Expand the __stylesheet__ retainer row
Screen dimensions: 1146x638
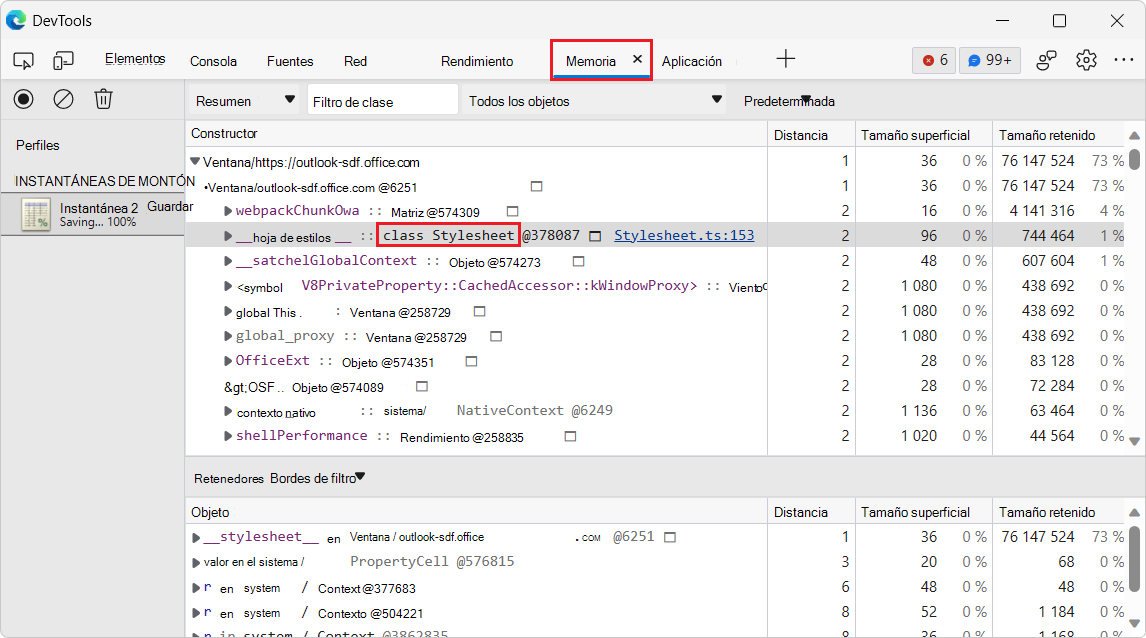196,538
